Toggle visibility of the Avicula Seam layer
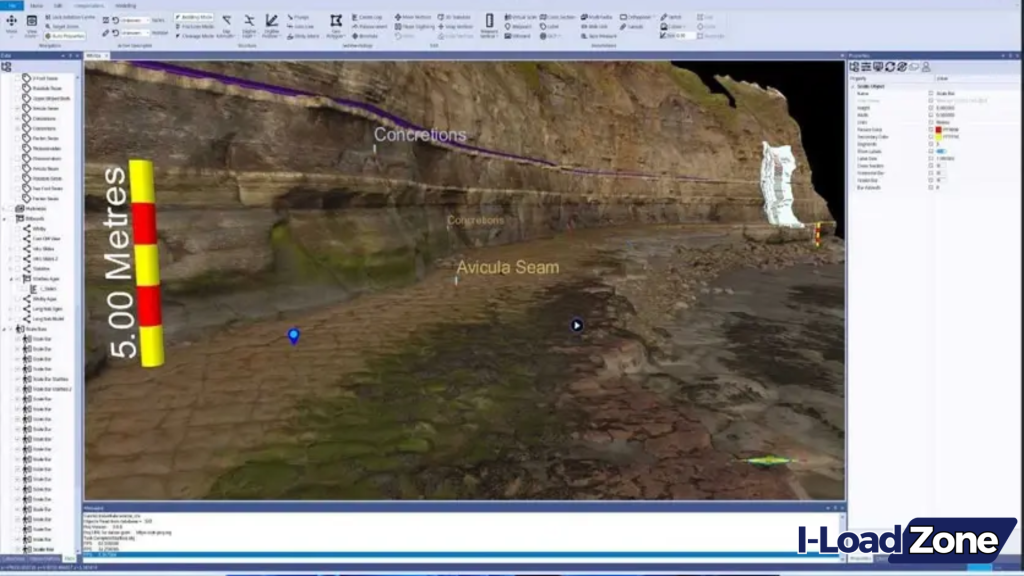This screenshot has height=576, width=1024. point(17,110)
